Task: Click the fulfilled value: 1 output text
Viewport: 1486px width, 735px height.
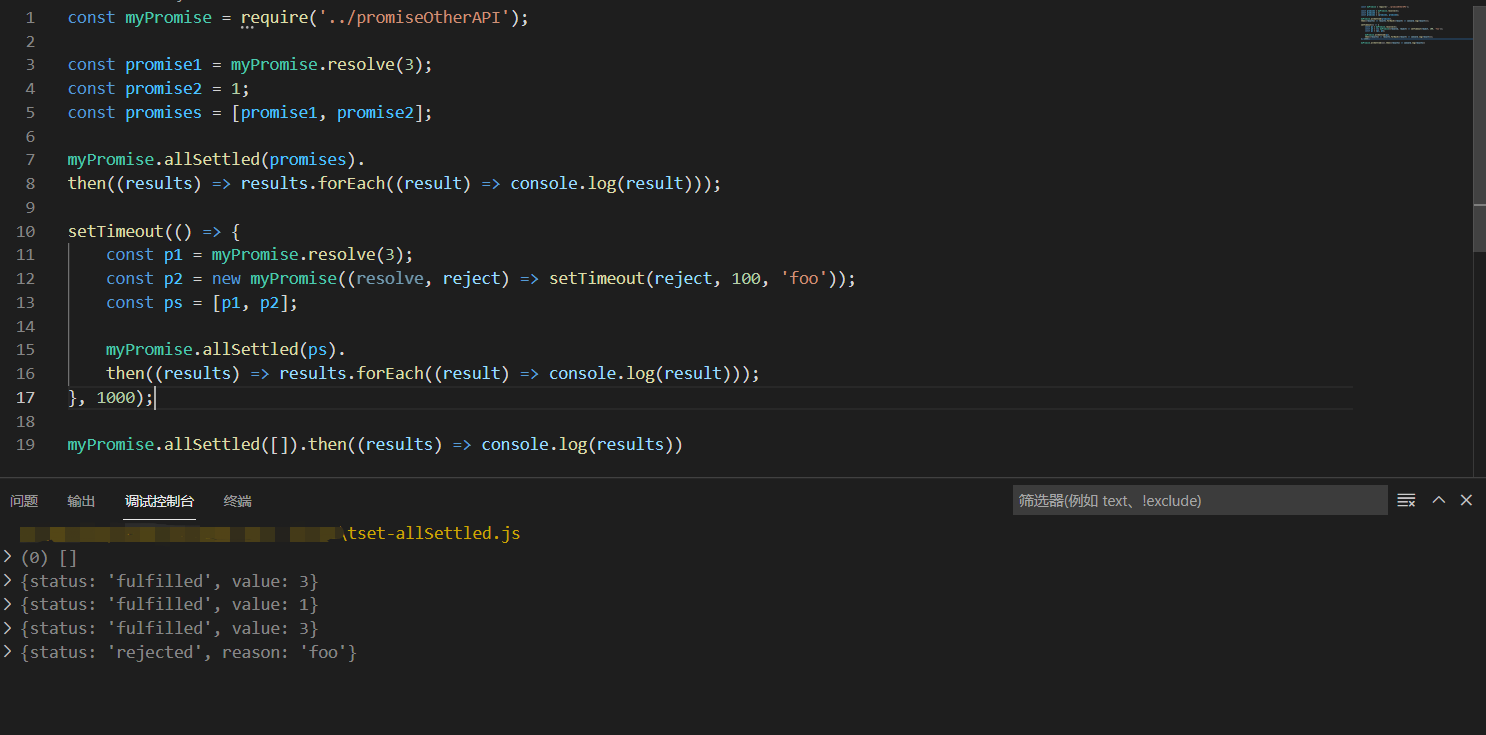Action: click(x=169, y=605)
